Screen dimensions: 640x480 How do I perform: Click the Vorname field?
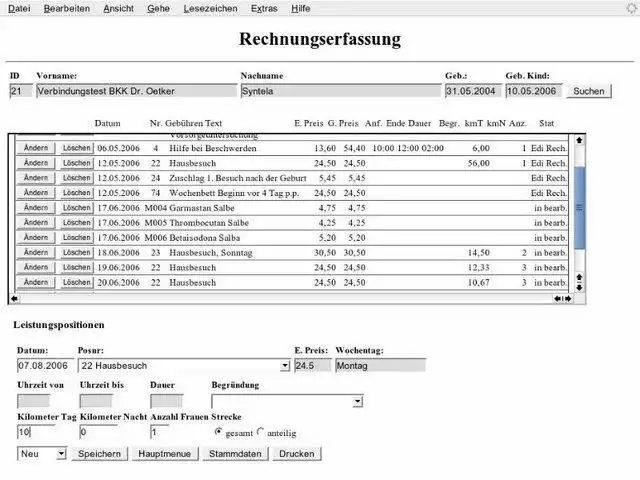pyautogui.click(x=136, y=91)
